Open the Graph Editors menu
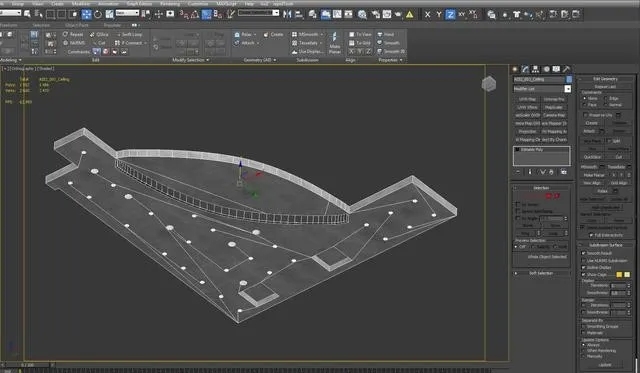The image size is (640, 373). point(139,4)
